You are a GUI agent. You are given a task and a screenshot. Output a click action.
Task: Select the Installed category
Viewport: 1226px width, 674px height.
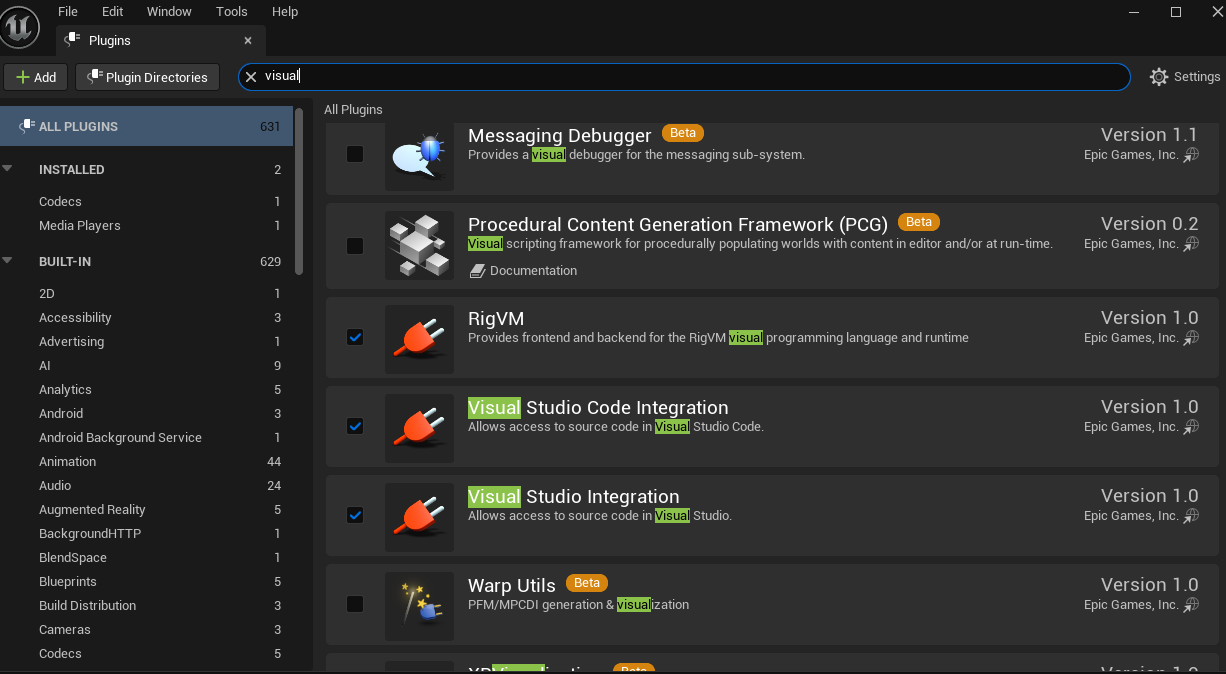(147, 170)
